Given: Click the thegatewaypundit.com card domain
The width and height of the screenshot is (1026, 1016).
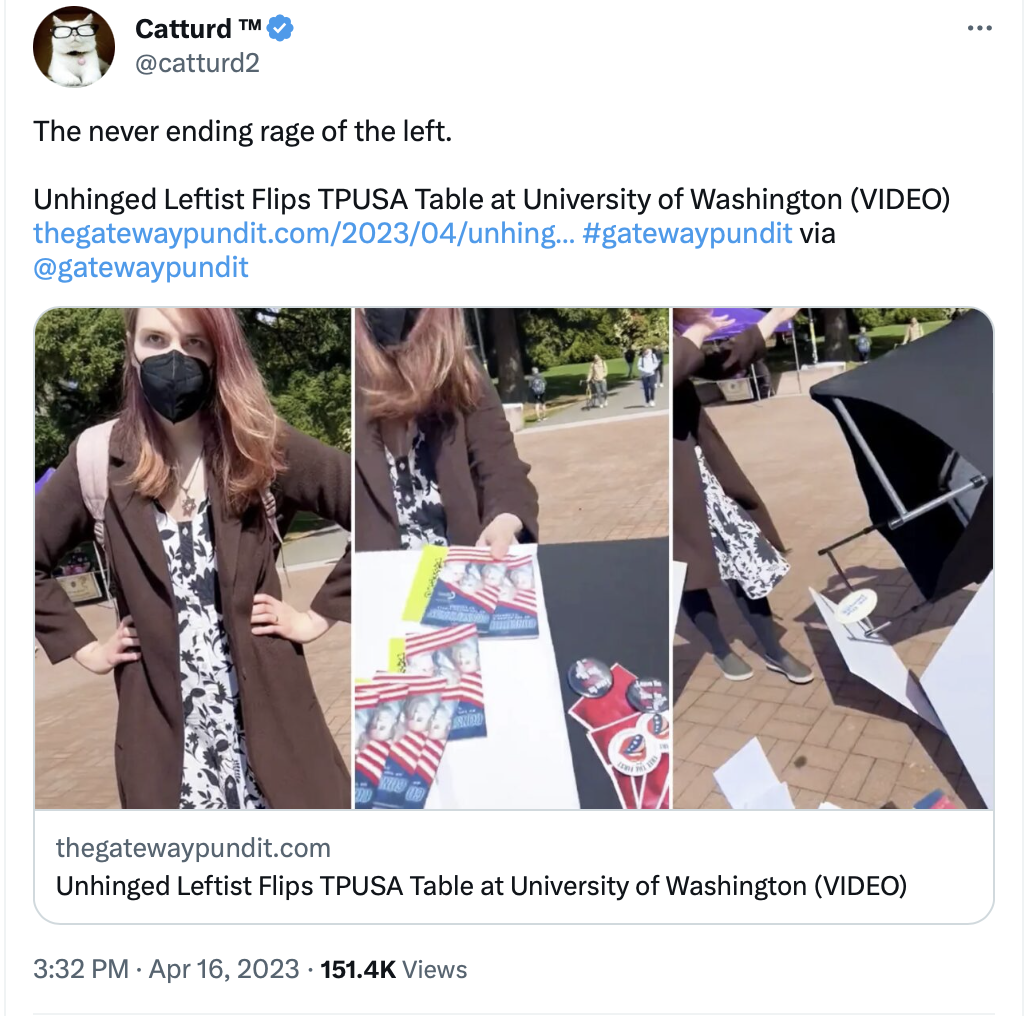Looking at the screenshot, I should (193, 848).
